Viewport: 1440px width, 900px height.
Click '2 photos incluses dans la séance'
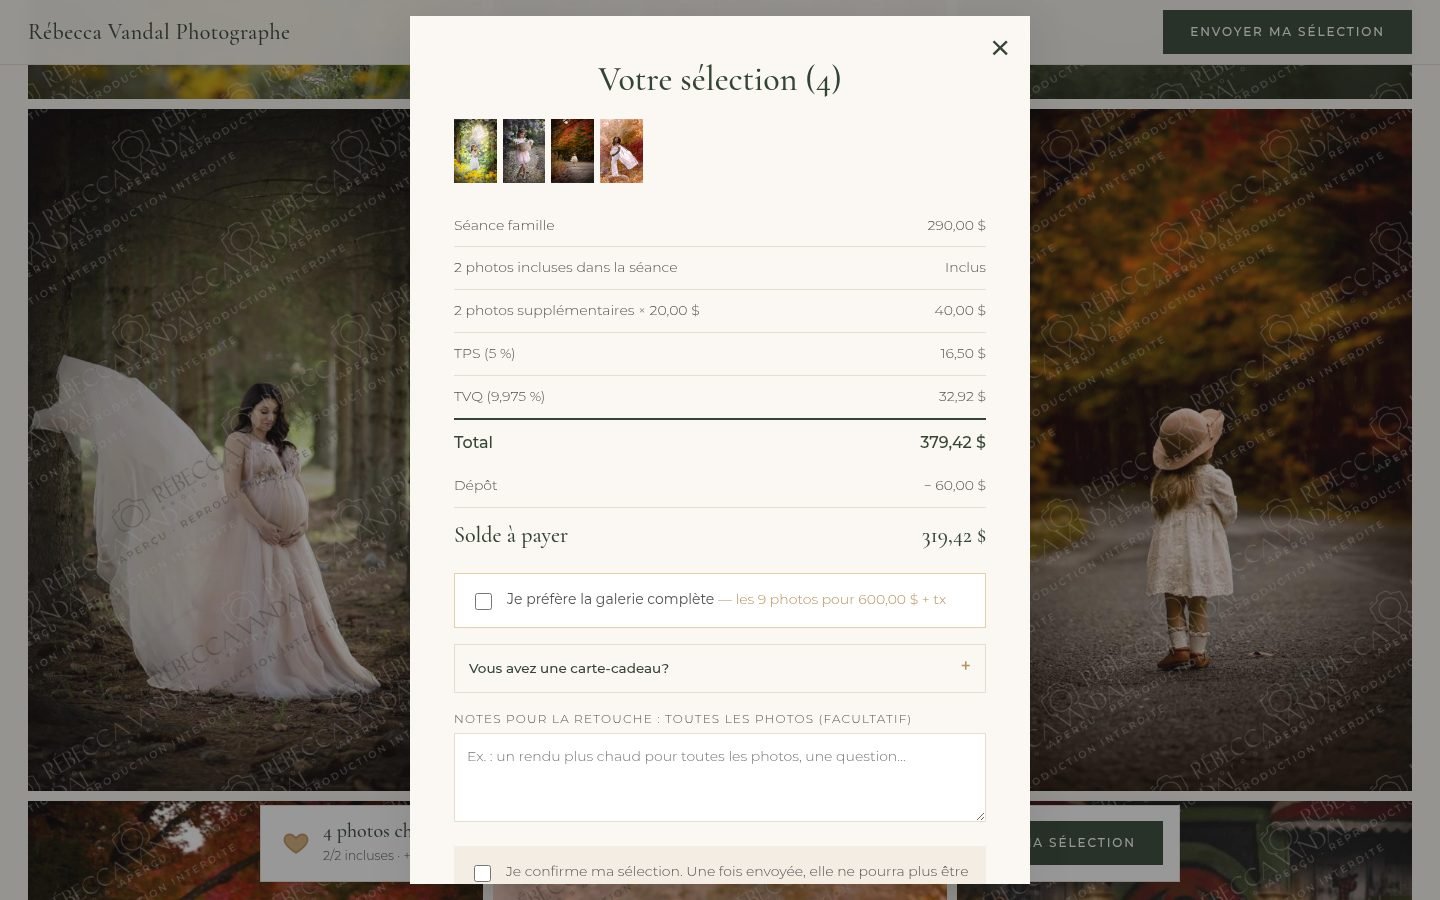(566, 267)
